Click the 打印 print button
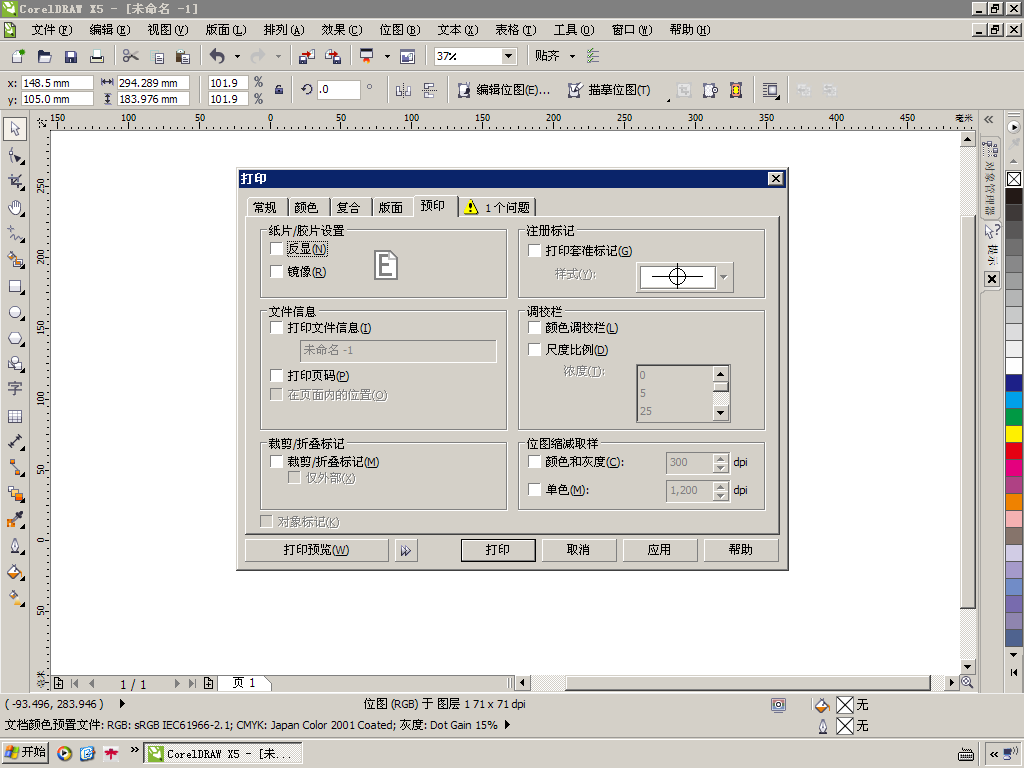 pos(498,550)
